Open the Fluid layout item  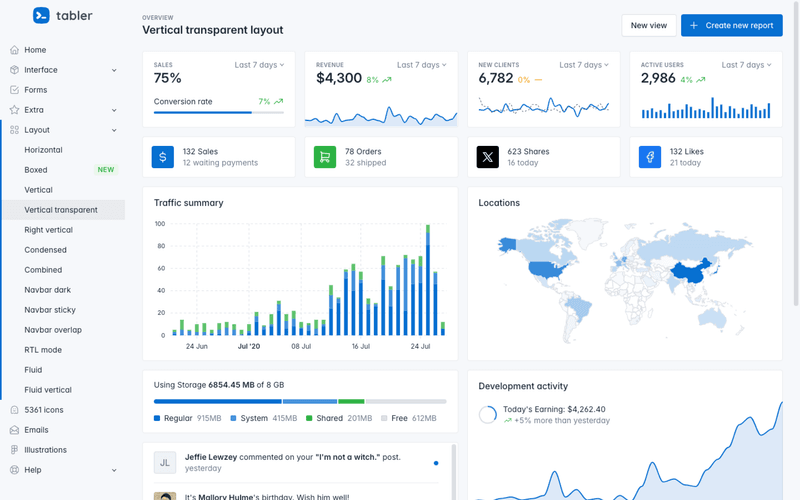(x=64, y=370)
